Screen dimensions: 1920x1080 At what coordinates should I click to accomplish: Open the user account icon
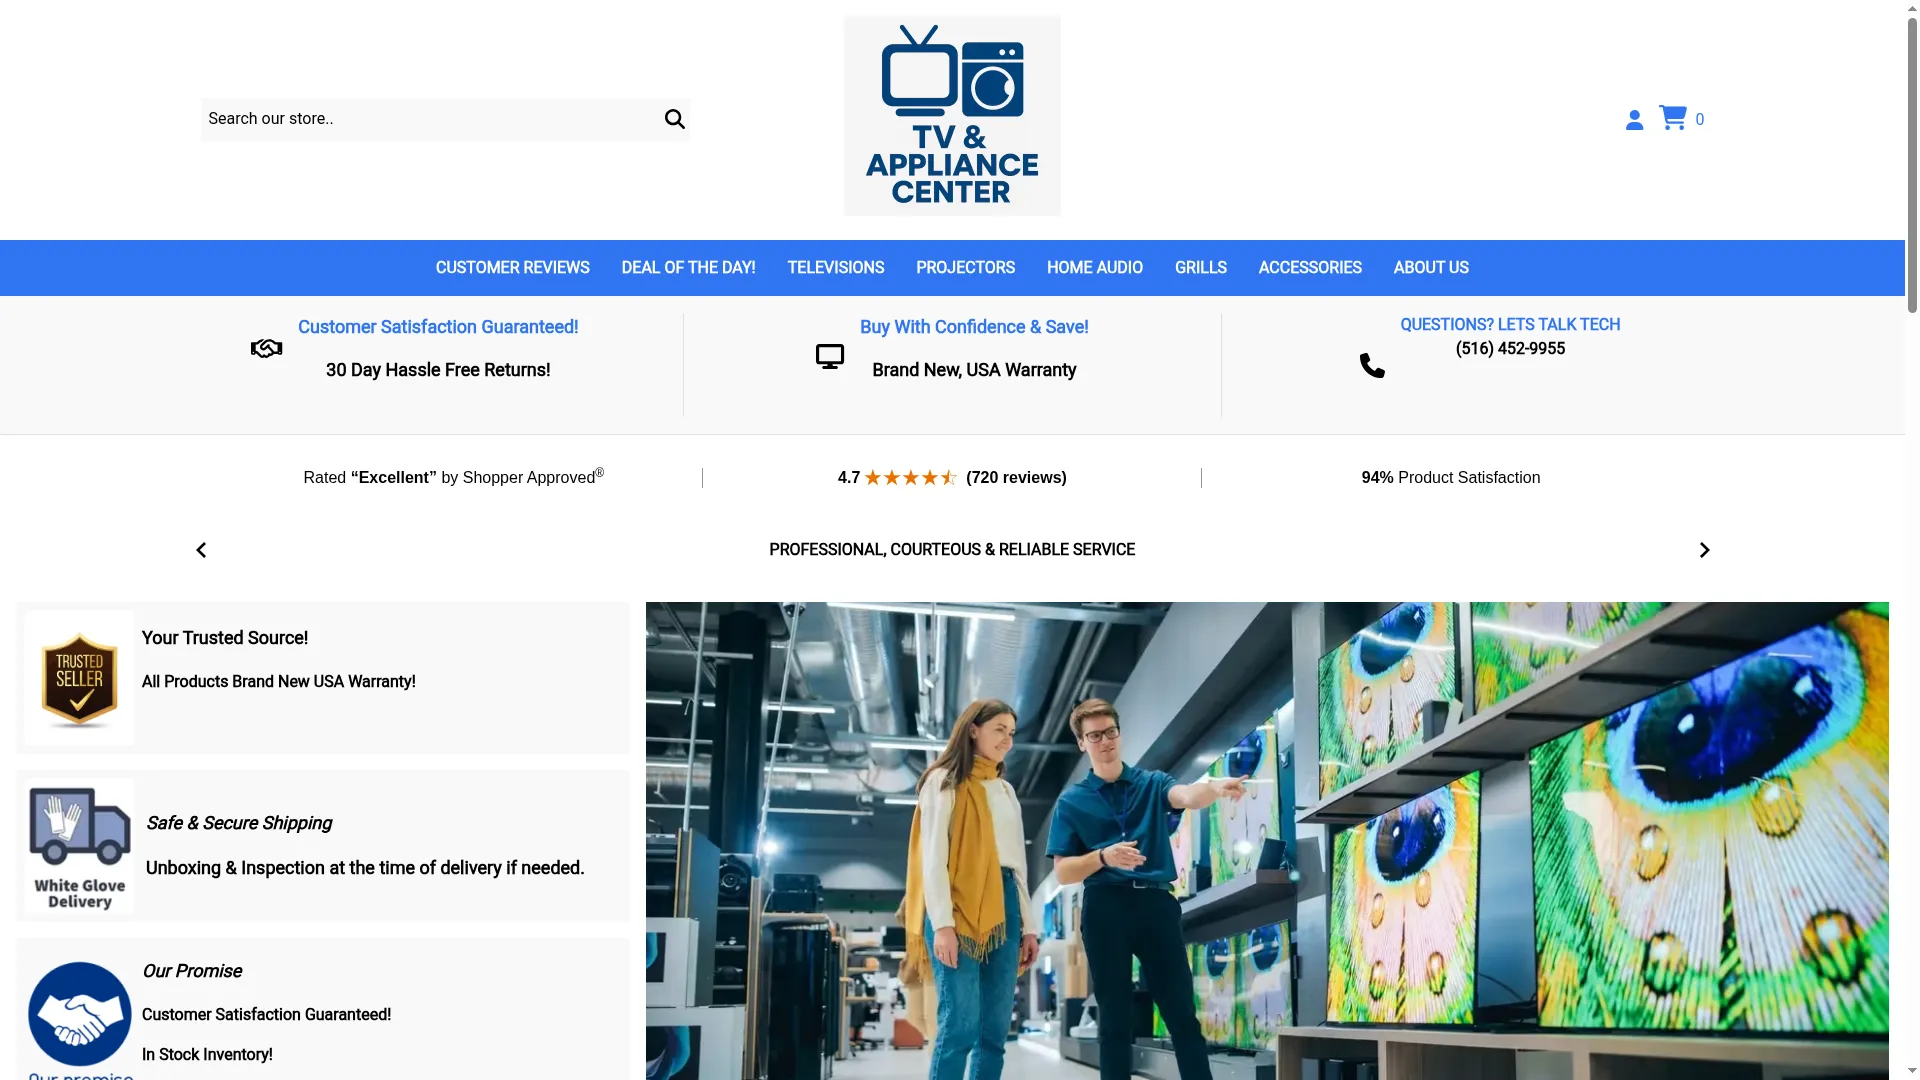(x=1634, y=120)
